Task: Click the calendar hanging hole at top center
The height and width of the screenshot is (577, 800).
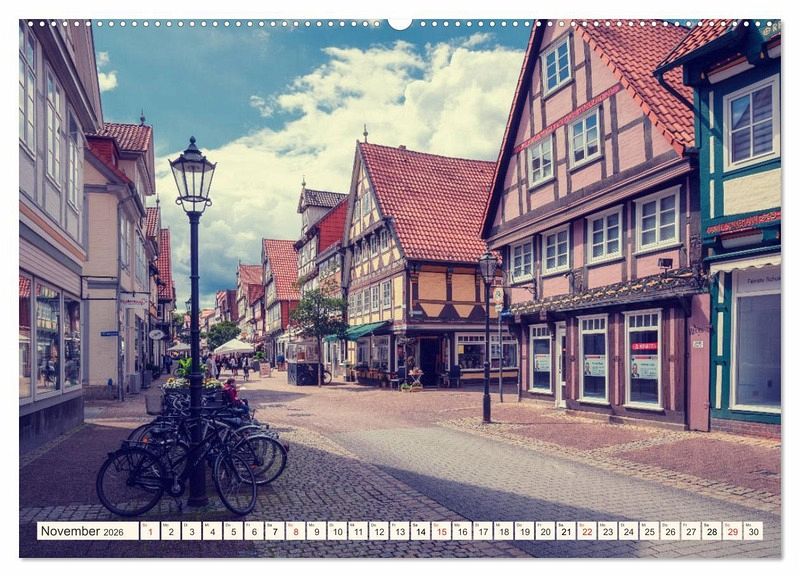Action: [400, 23]
